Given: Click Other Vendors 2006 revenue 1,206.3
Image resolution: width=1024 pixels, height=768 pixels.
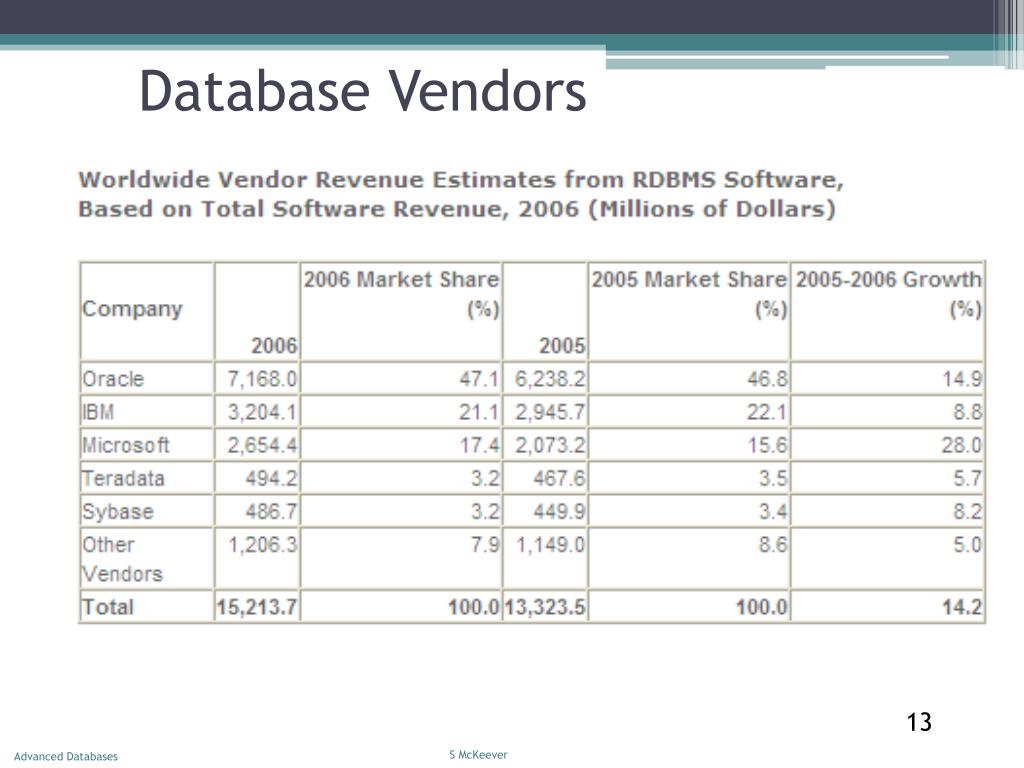Looking at the screenshot, I should click(x=262, y=545).
